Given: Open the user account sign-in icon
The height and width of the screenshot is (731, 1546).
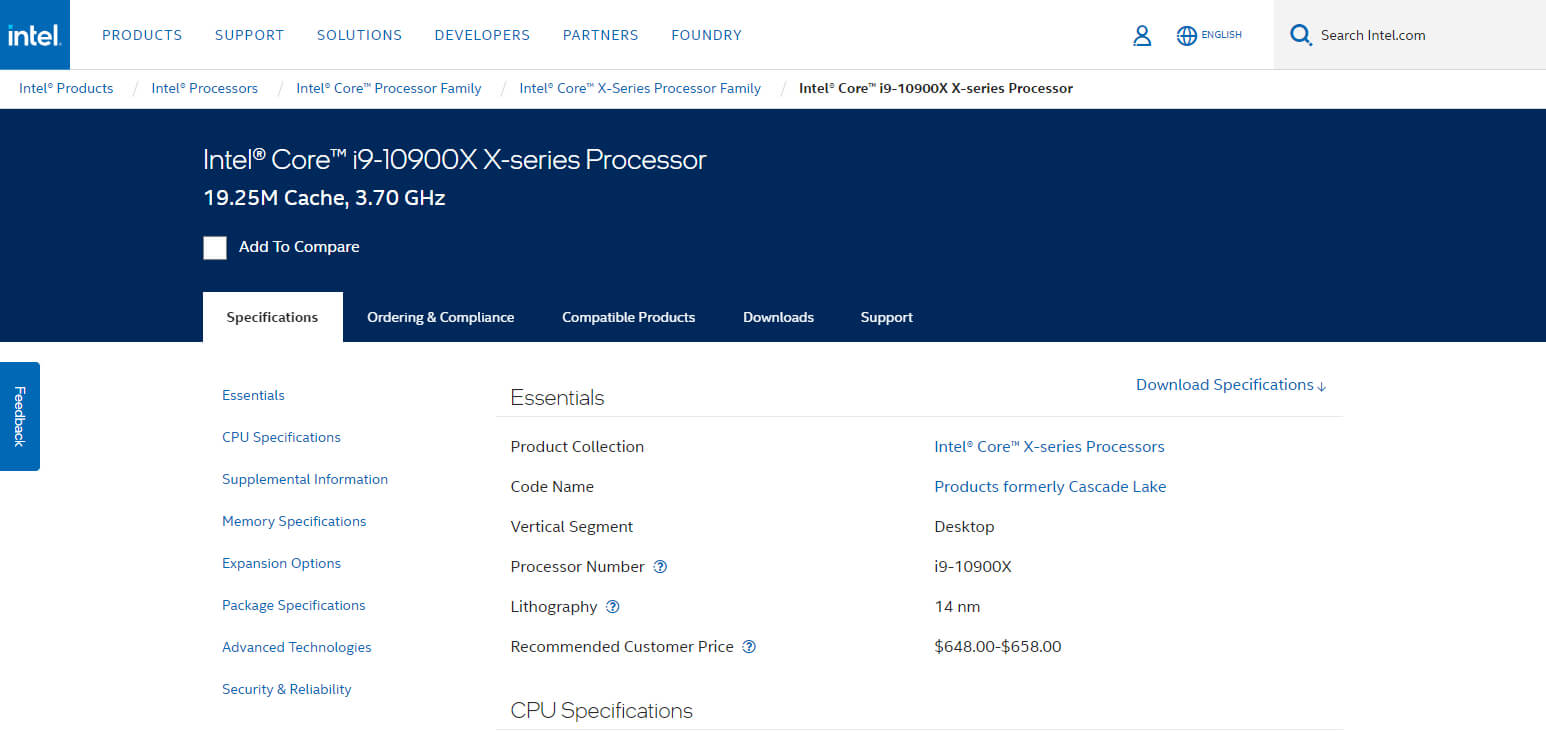Looking at the screenshot, I should 1142,35.
